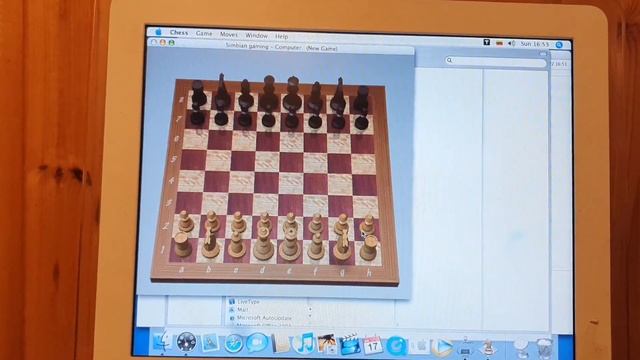Click the flag input menu icon

pos(499,43)
